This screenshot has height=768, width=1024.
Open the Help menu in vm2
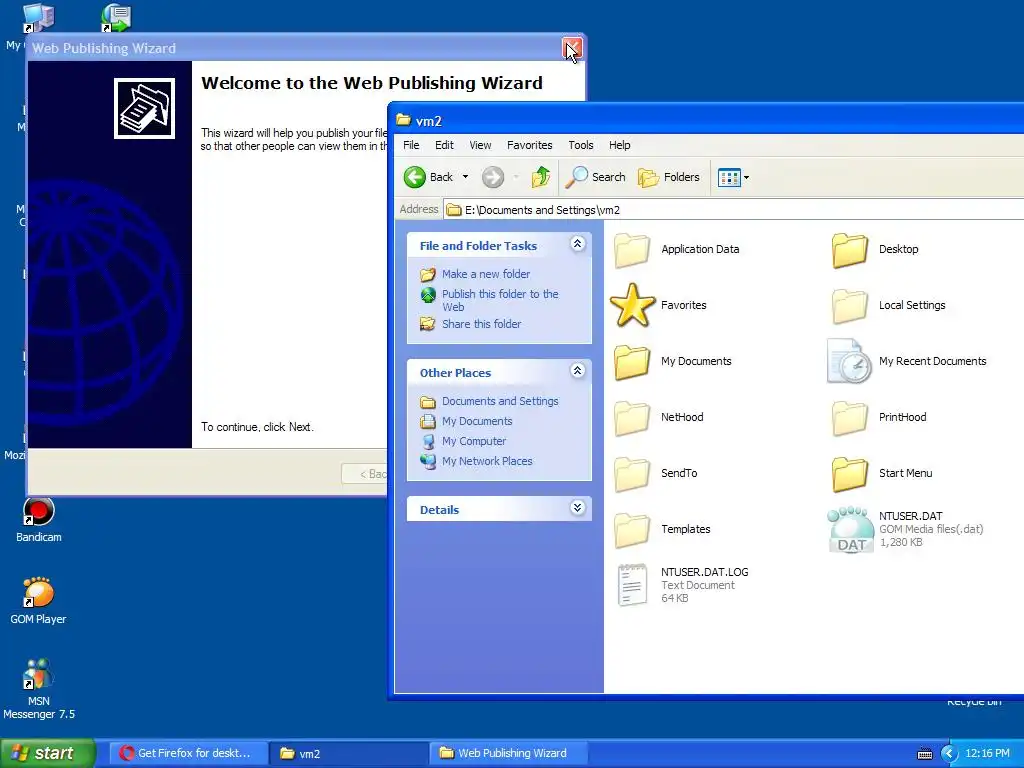point(620,145)
